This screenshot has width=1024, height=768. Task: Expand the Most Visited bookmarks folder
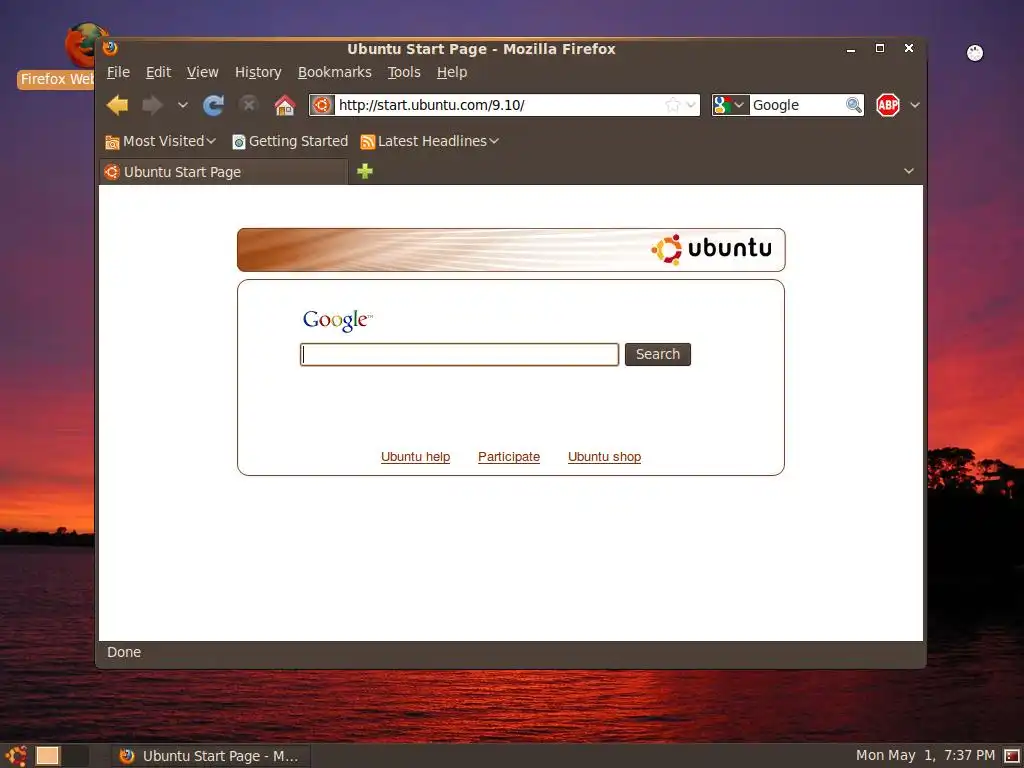(x=161, y=141)
